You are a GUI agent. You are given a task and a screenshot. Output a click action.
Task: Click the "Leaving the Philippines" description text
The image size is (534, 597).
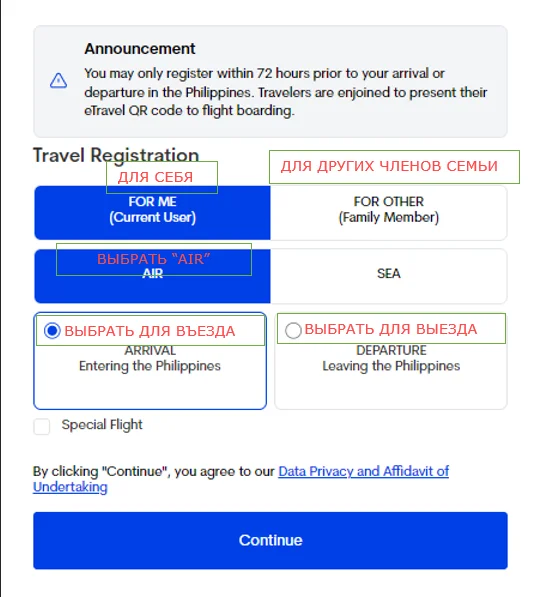click(x=391, y=366)
